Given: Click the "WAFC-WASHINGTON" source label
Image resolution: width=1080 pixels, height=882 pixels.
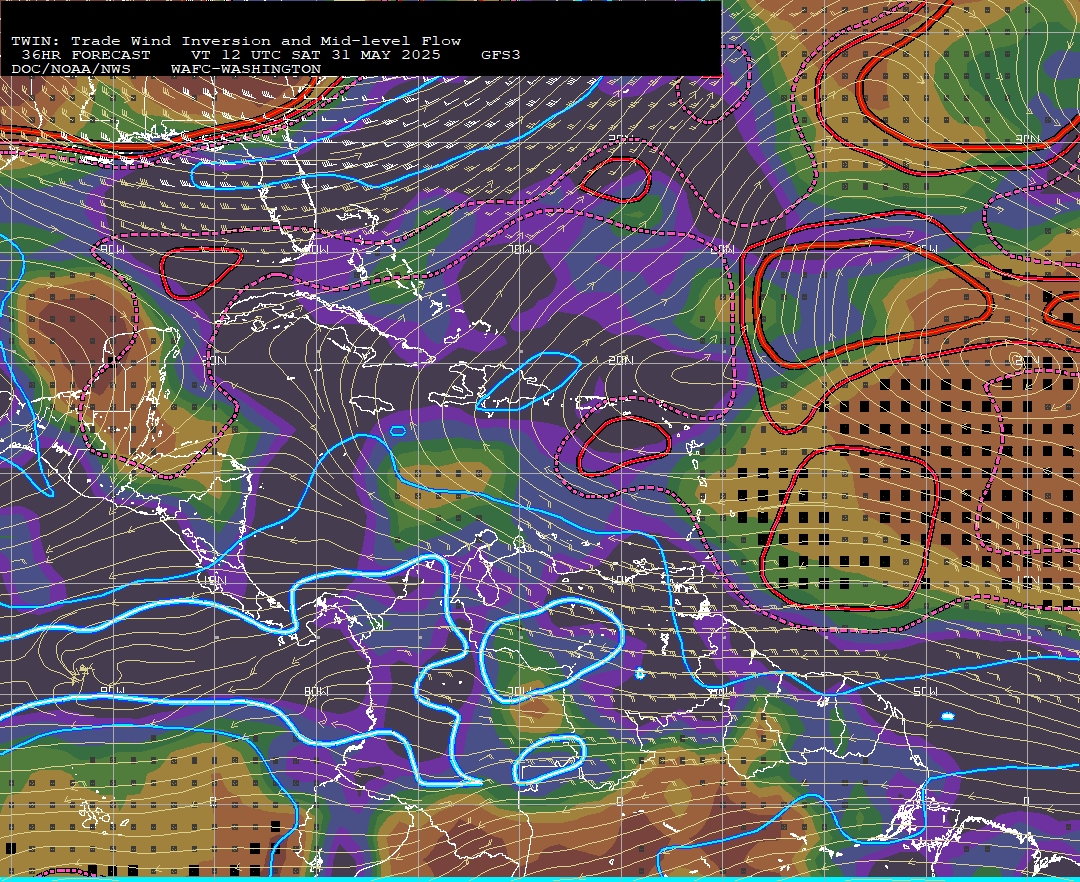Looking at the screenshot, I should click(246, 69).
